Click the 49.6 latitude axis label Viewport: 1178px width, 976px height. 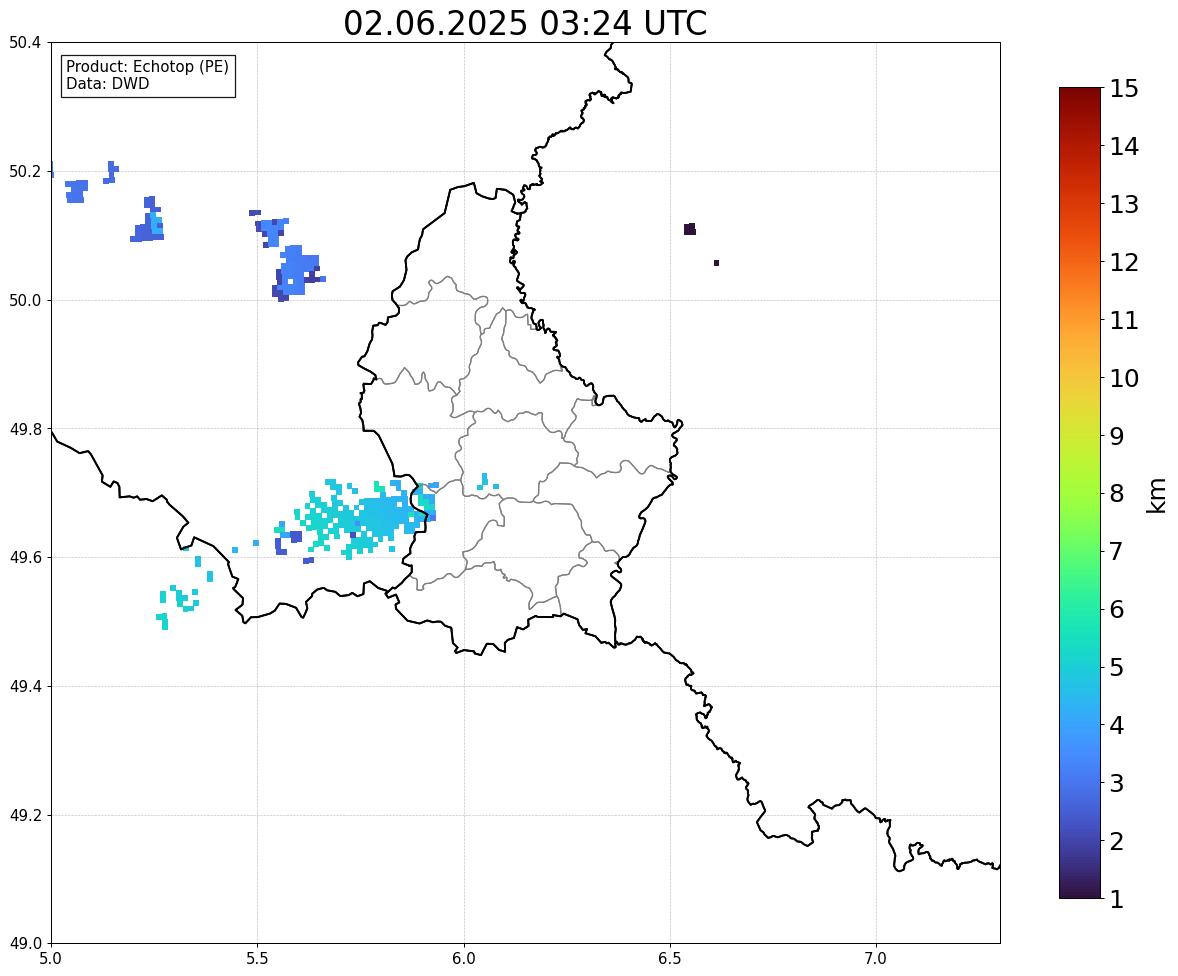tap(25, 557)
